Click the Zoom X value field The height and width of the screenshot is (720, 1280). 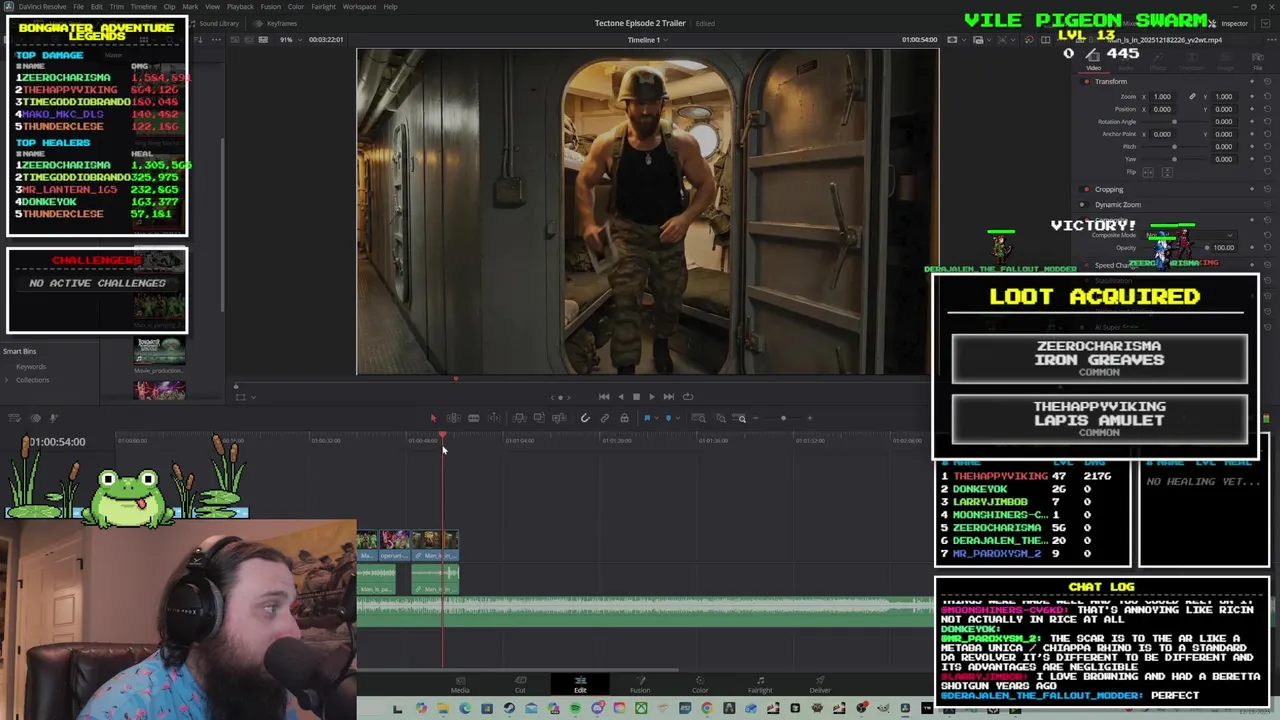tap(1162, 97)
